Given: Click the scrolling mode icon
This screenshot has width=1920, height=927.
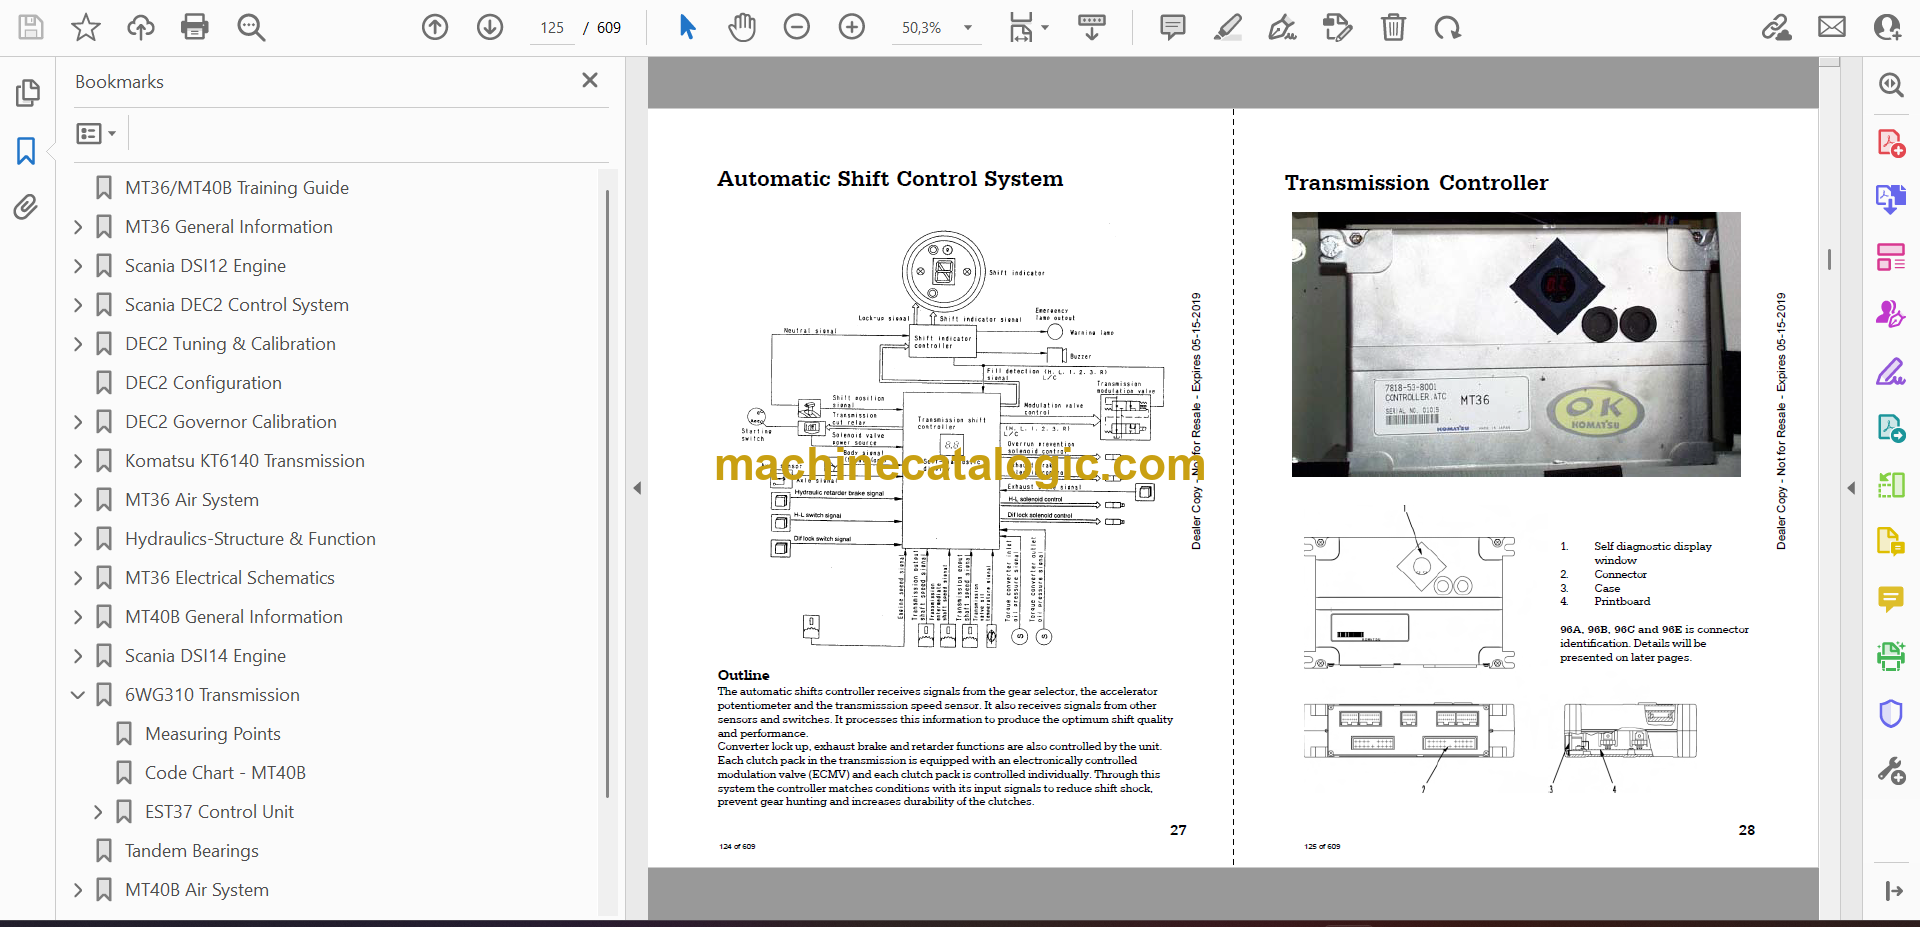Looking at the screenshot, I should pos(1092,27).
